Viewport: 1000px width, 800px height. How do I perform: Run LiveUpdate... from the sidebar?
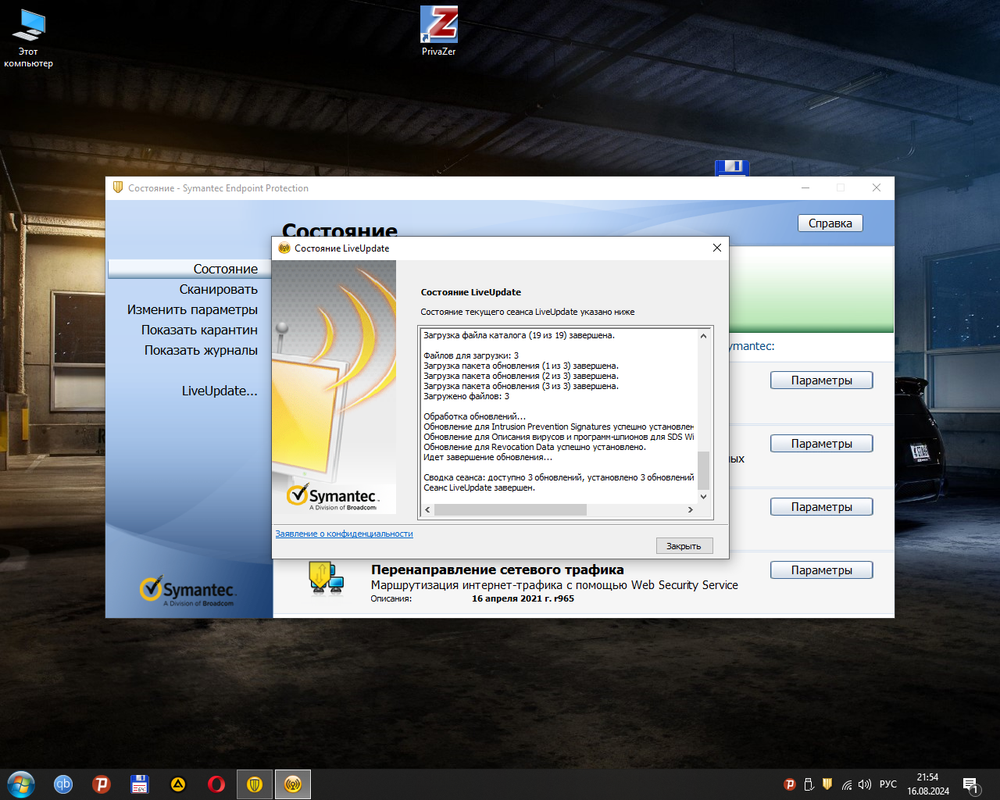(219, 391)
